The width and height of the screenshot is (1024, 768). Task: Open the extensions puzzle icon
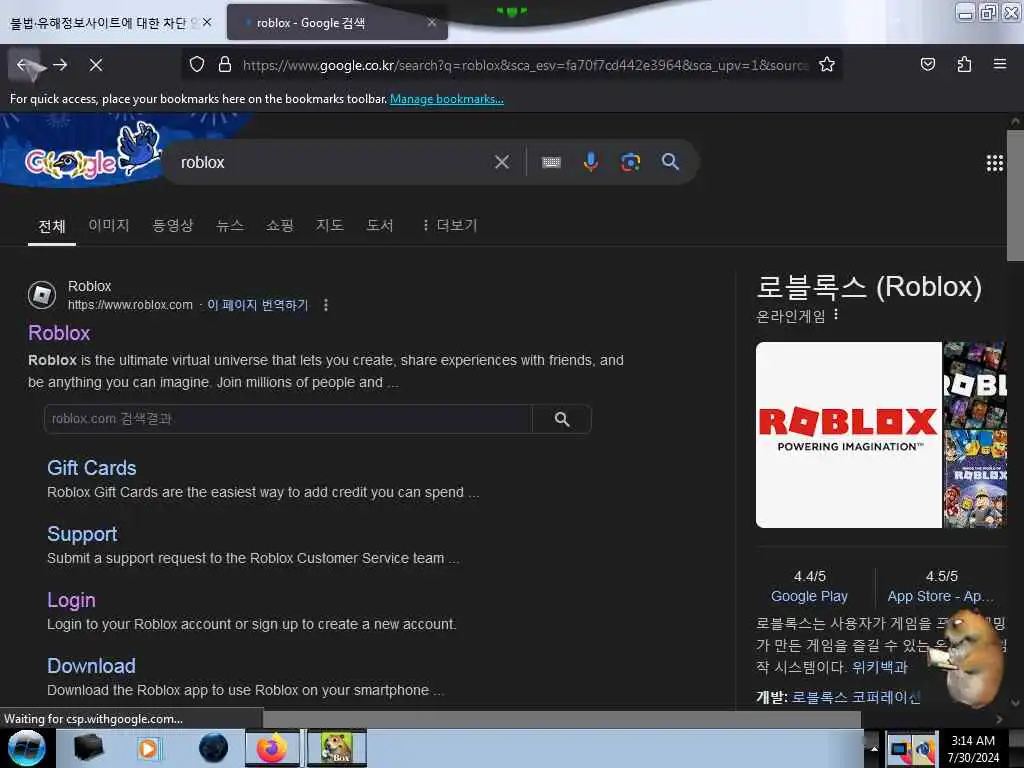(964, 64)
